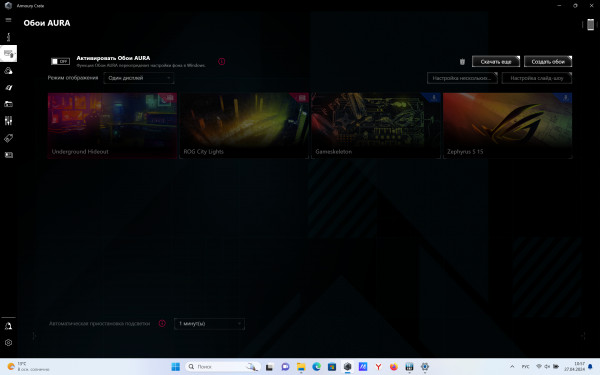Open Yandex browser on the taskbar
The width and height of the screenshot is (600, 375).
(x=378, y=367)
